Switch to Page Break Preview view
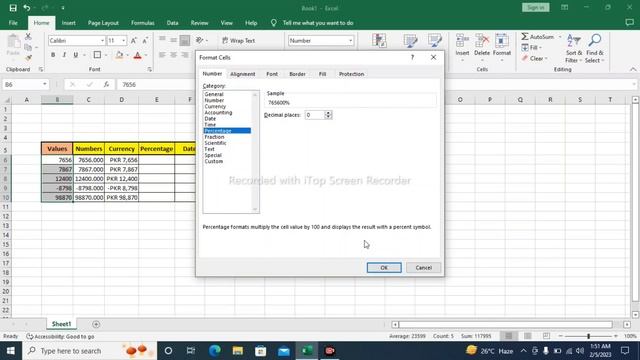640x360 pixels. (x=547, y=336)
